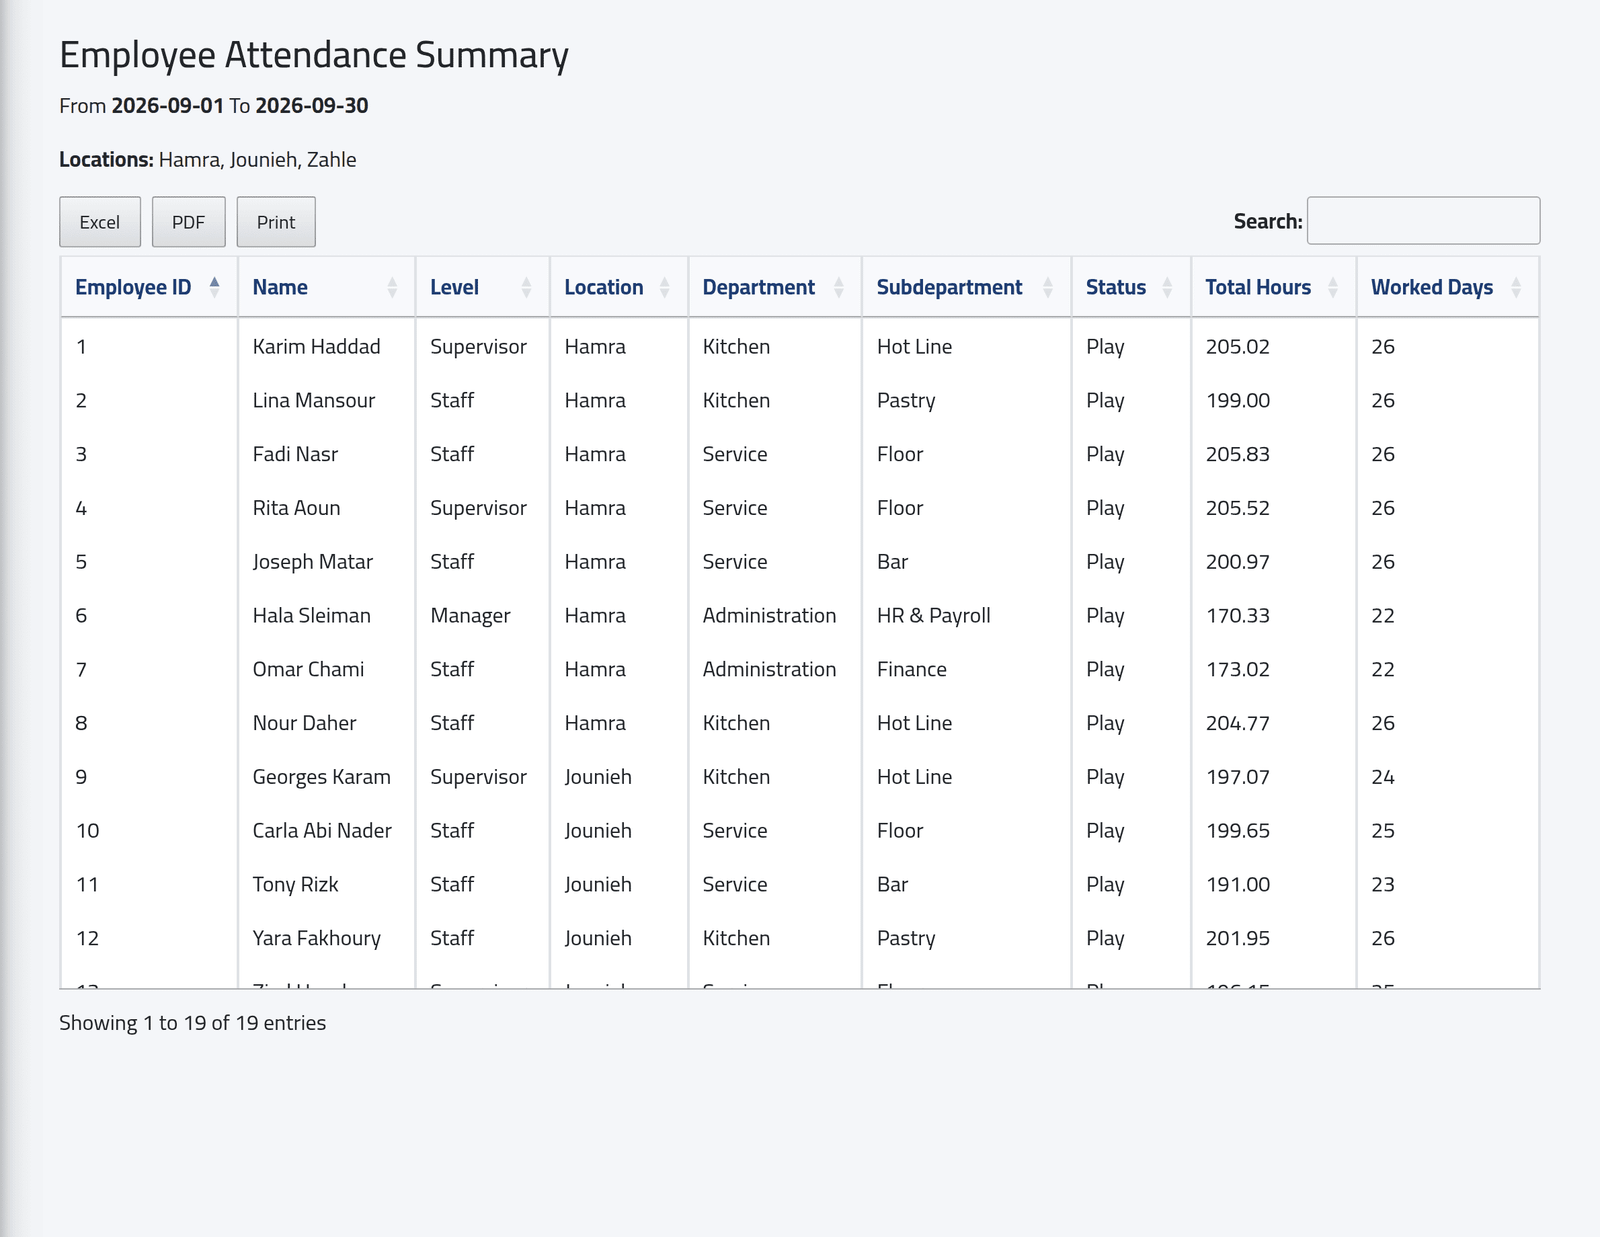
Task: Print the attendance summary
Action: tap(276, 222)
